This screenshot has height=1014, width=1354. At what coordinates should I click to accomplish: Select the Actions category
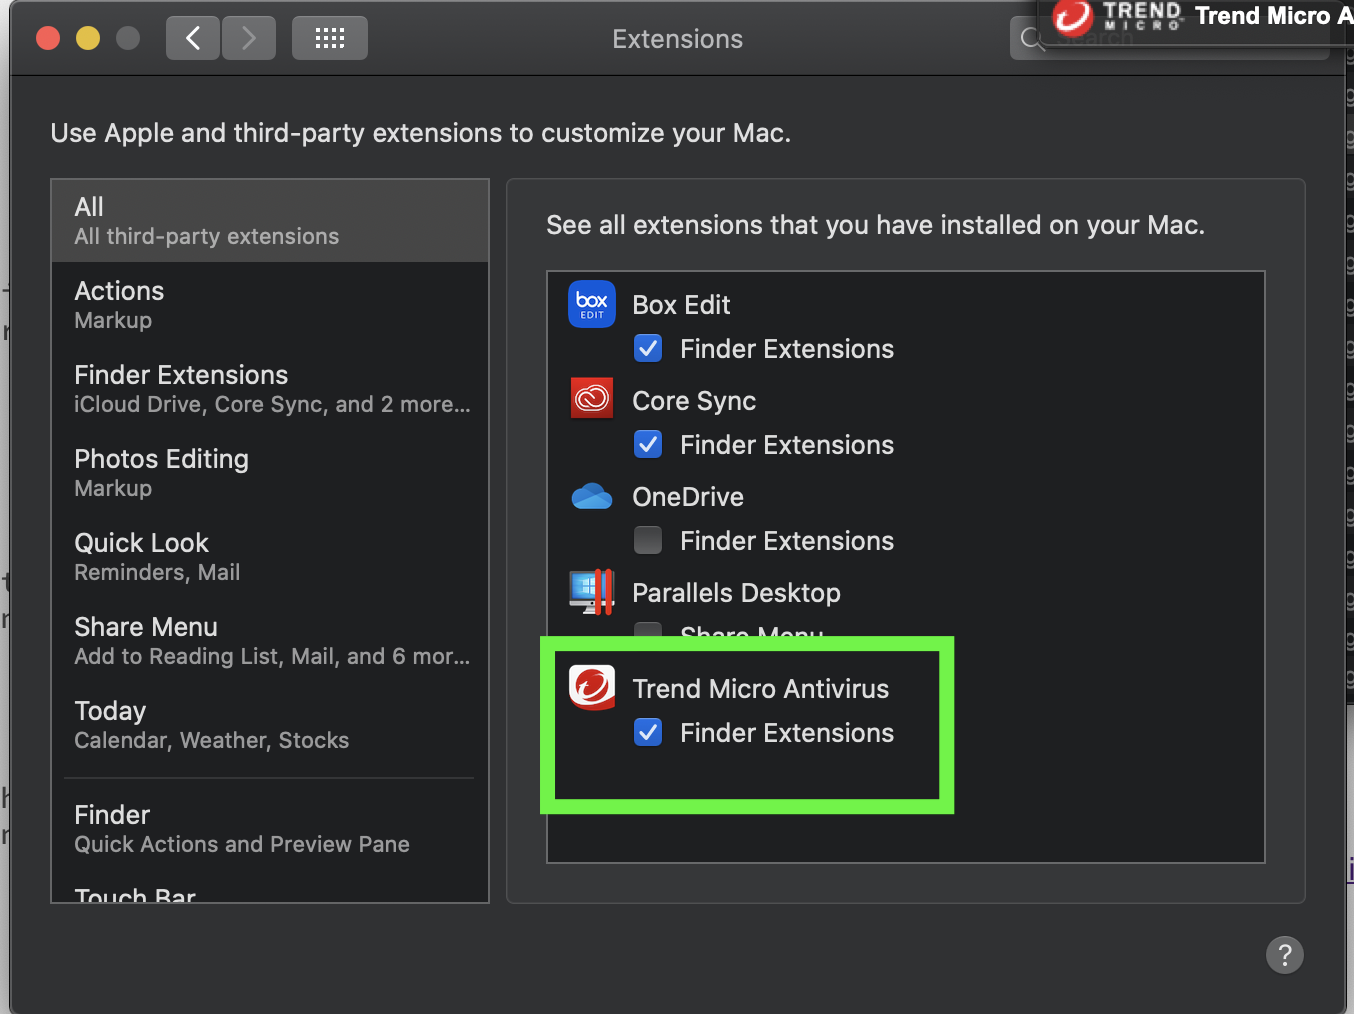coord(270,305)
